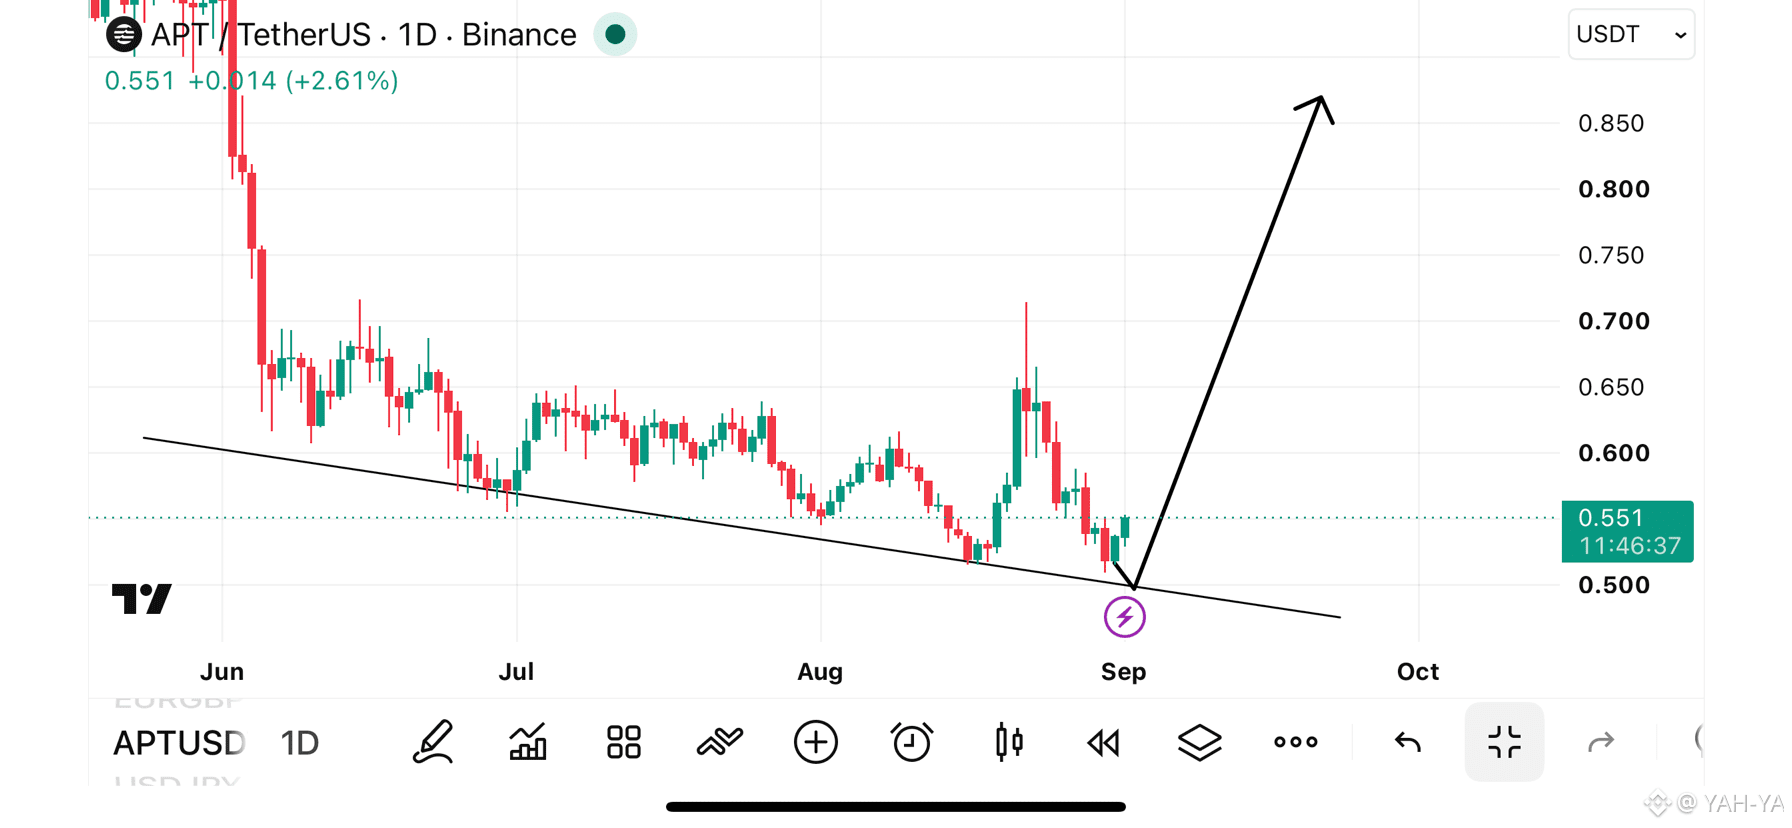Start bar replay with the rewind icon
The height and width of the screenshot is (828, 1792).
pos(1104,742)
